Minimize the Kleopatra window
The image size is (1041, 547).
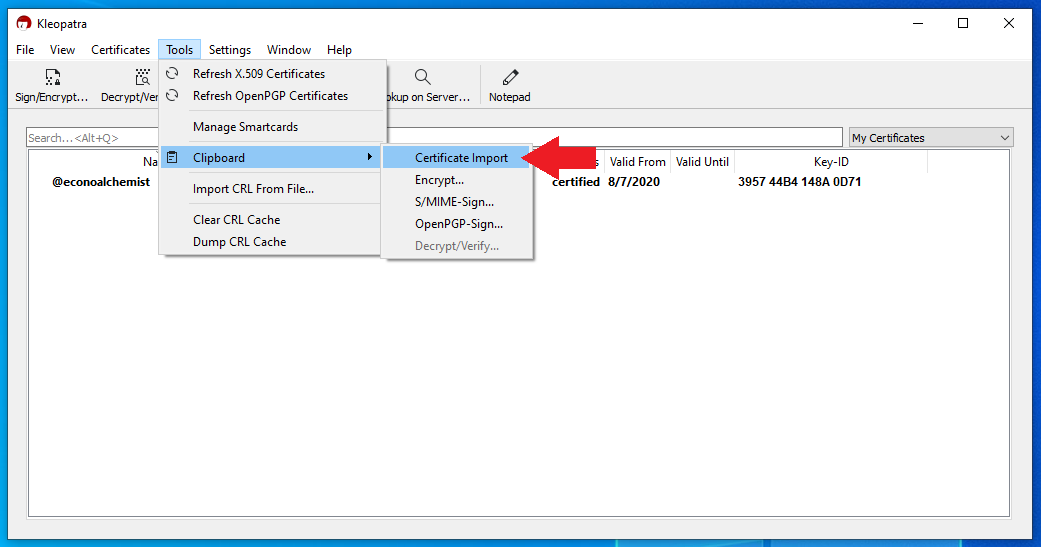coord(918,23)
